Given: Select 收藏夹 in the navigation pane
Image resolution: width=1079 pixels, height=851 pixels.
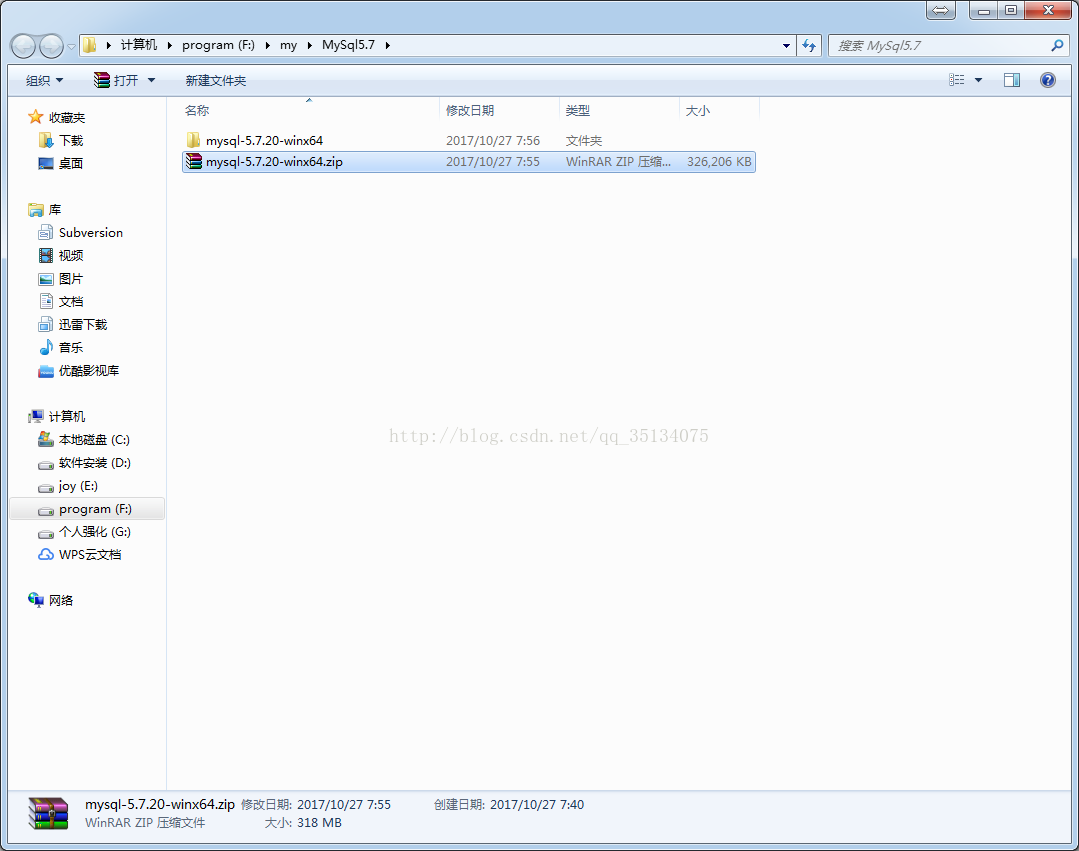Looking at the screenshot, I should click(x=67, y=118).
